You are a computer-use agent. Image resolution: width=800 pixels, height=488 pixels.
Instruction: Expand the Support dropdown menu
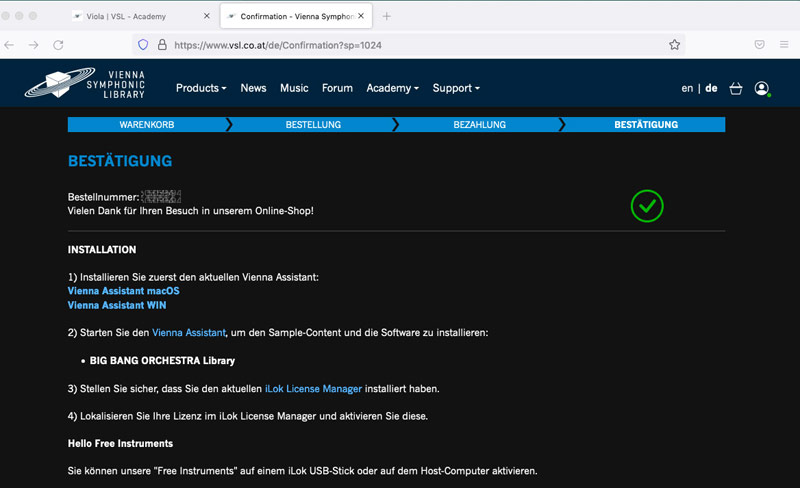pos(456,88)
